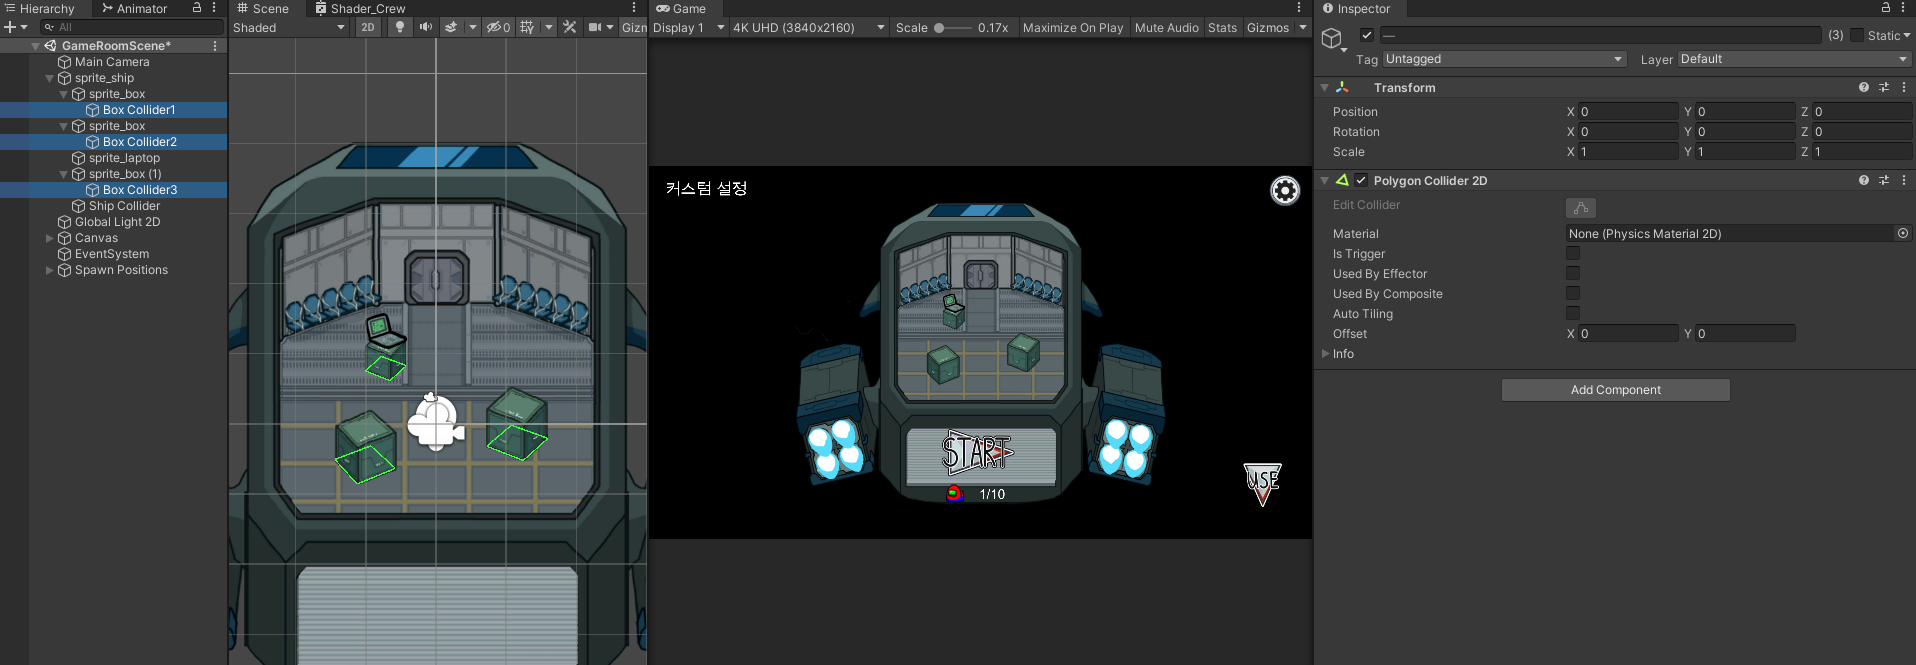Open Scene view options menu (three dots)
This screenshot has height=665, width=1916.
(x=634, y=8)
